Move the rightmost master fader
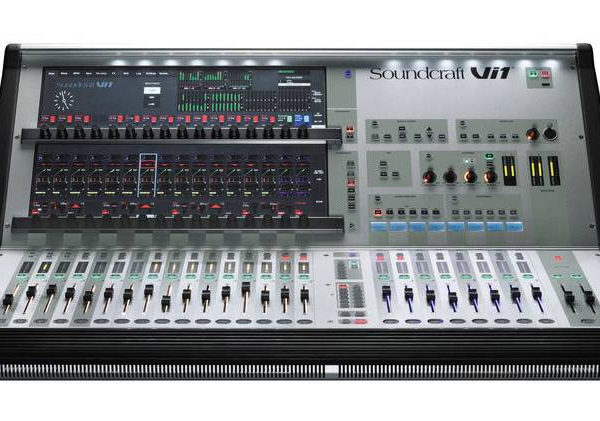Viewport: 600px width, 421px height. pos(588,296)
